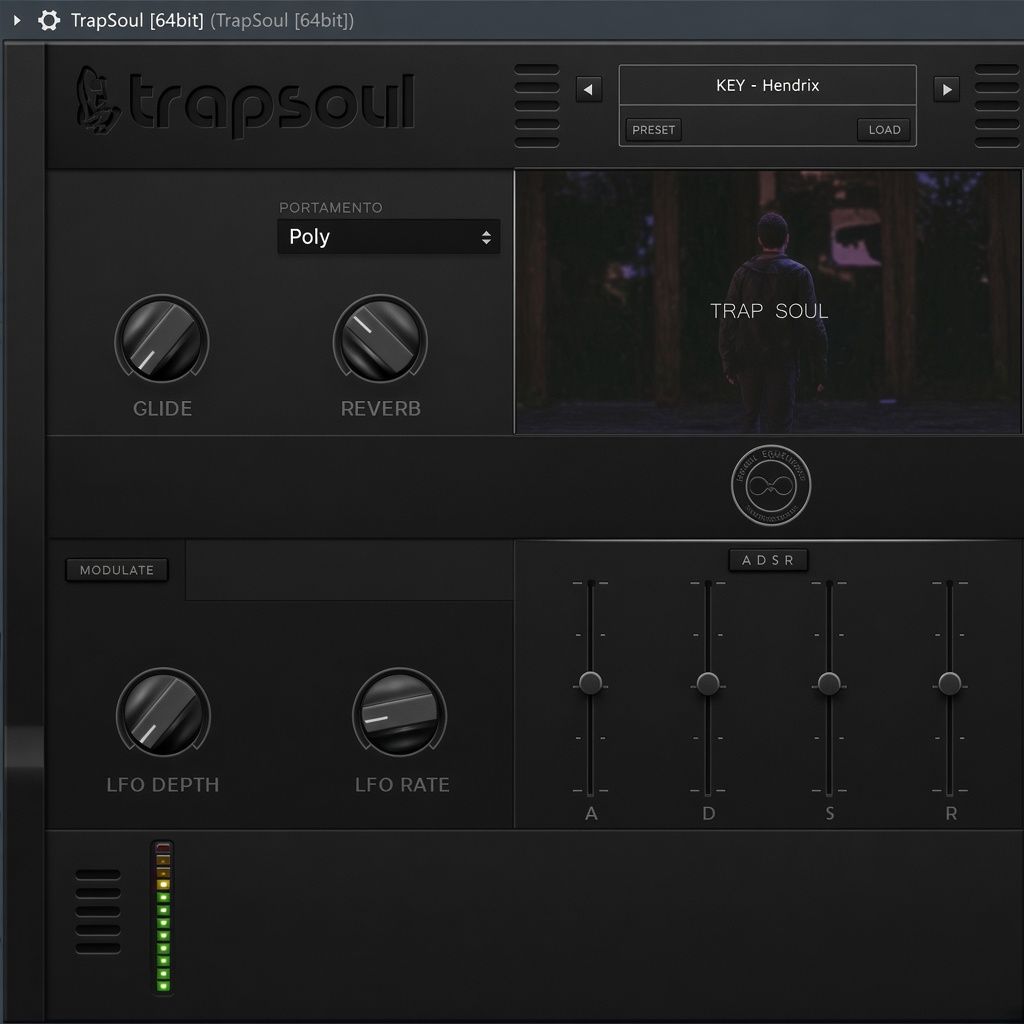Click the Trap Soul artwork image
The height and width of the screenshot is (1024, 1024).
click(768, 302)
